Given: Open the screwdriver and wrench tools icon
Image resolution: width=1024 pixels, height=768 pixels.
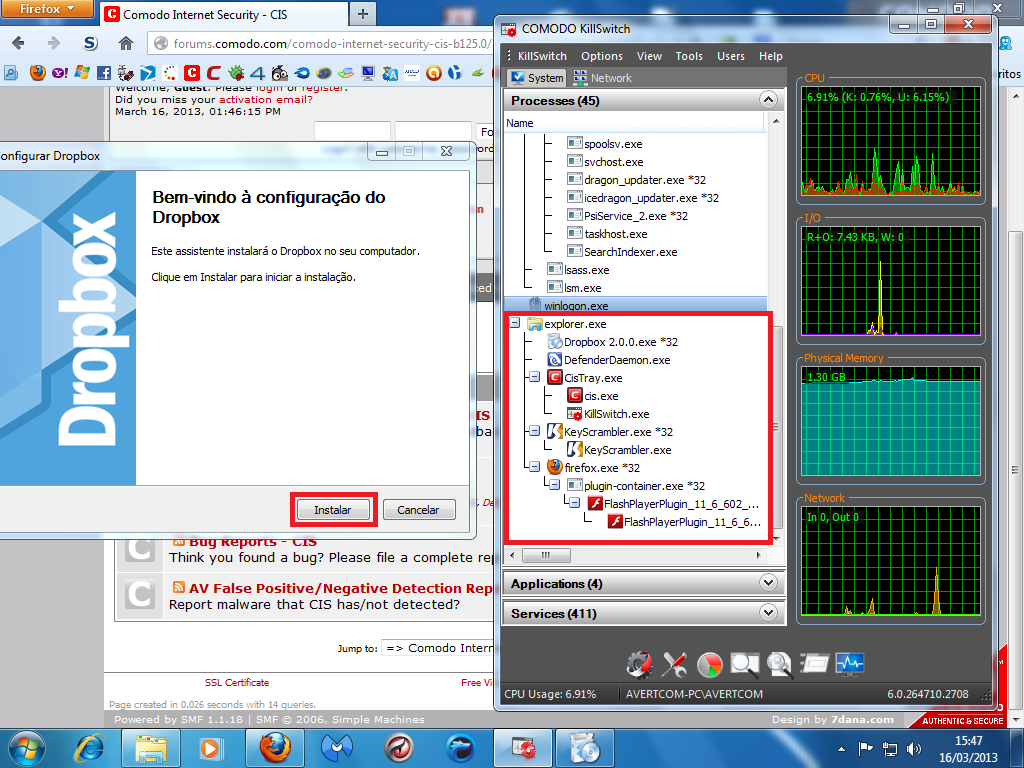Looking at the screenshot, I should [x=674, y=664].
